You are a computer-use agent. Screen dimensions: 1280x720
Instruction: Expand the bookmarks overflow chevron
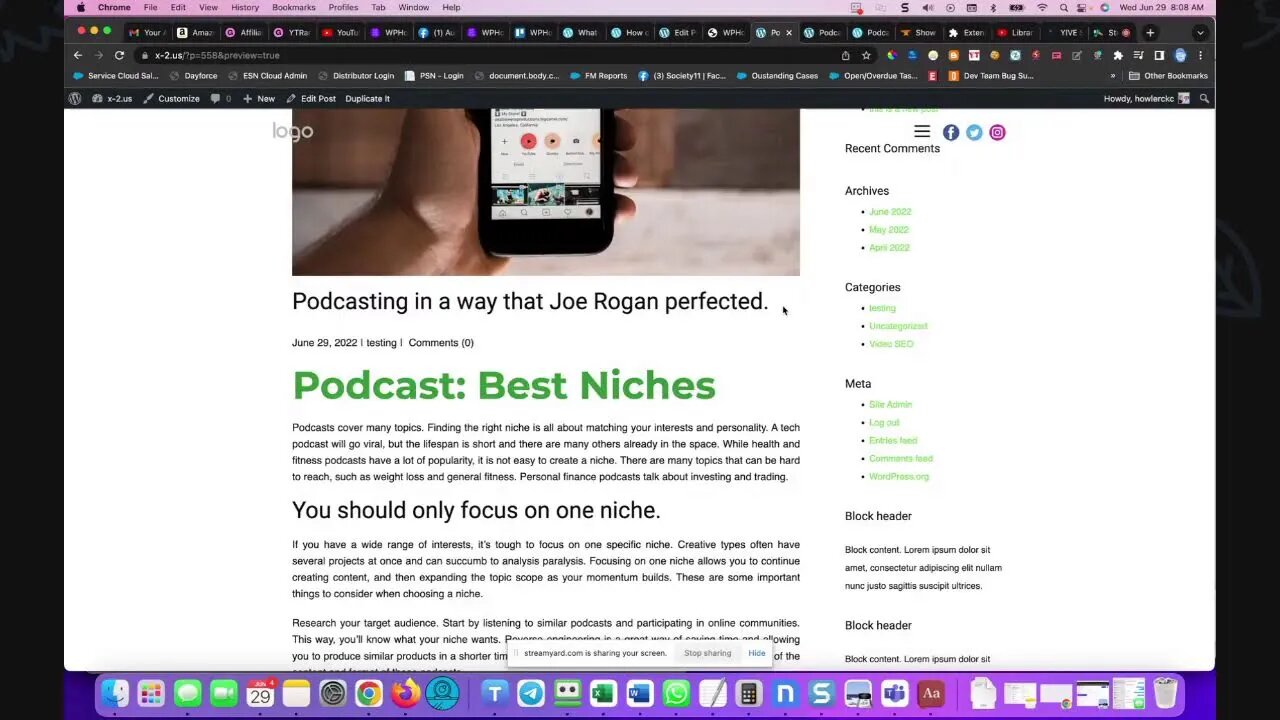pyautogui.click(x=1112, y=76)
